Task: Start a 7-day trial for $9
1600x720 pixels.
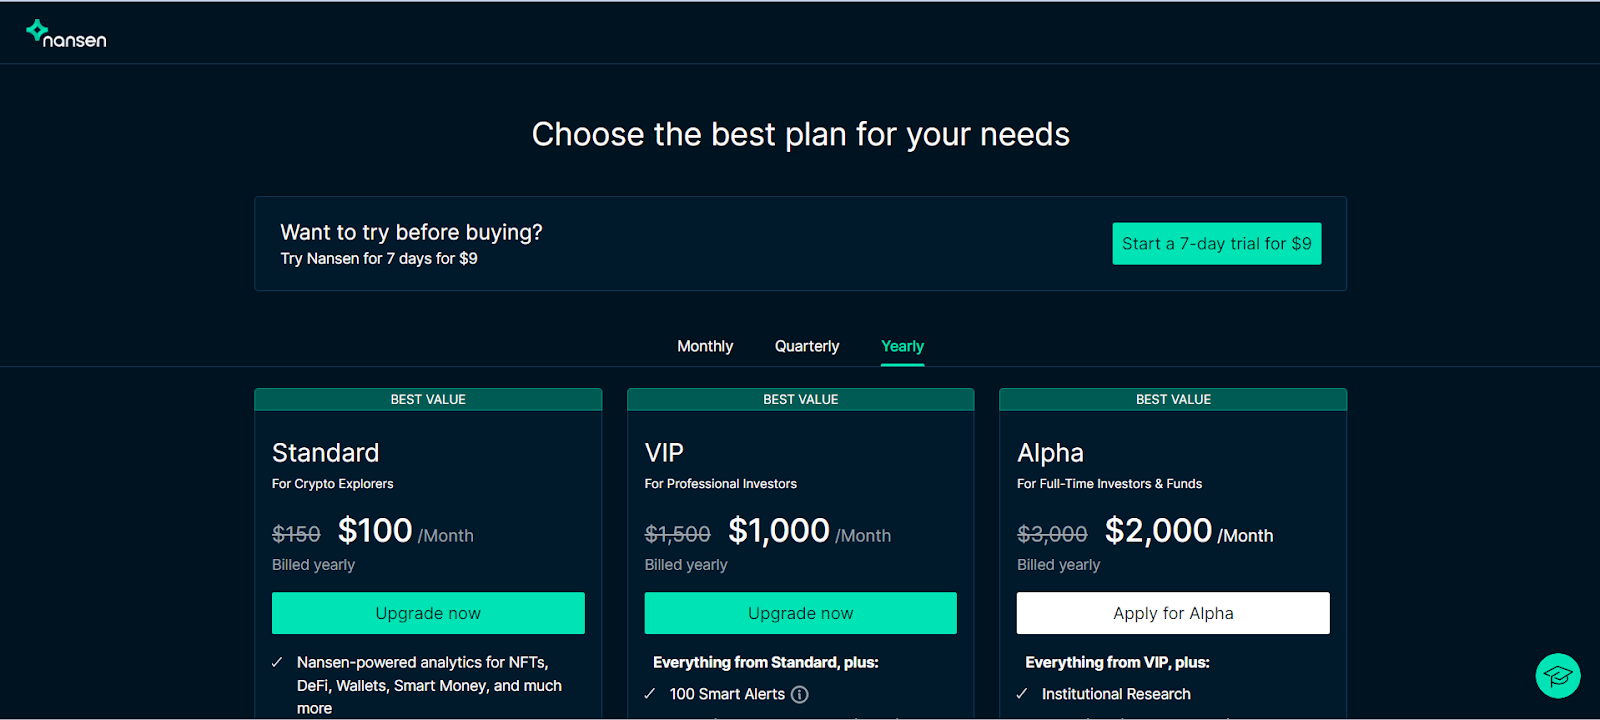Action: pyautogui.click(x=1216, y=244)
